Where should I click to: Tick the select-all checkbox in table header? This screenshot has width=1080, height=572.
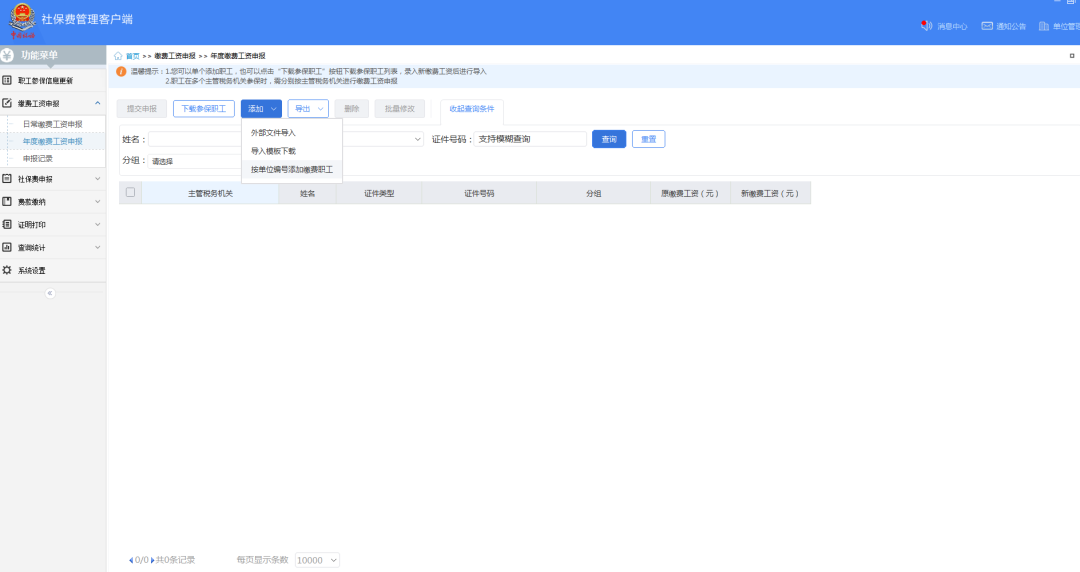click(130, 192)
